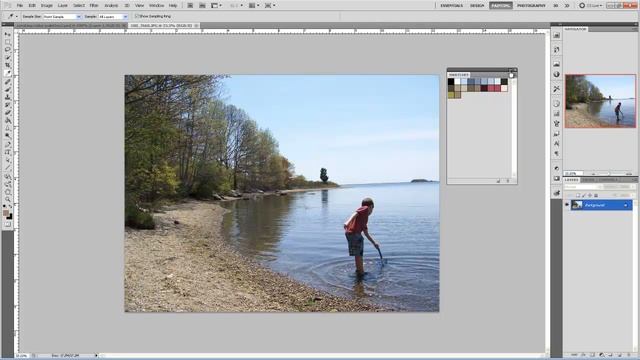Screen dimensions: 640x360
Task: Select the Zoom tool in the toolbox
Action: pyautogui.click(x=8, y=200)
